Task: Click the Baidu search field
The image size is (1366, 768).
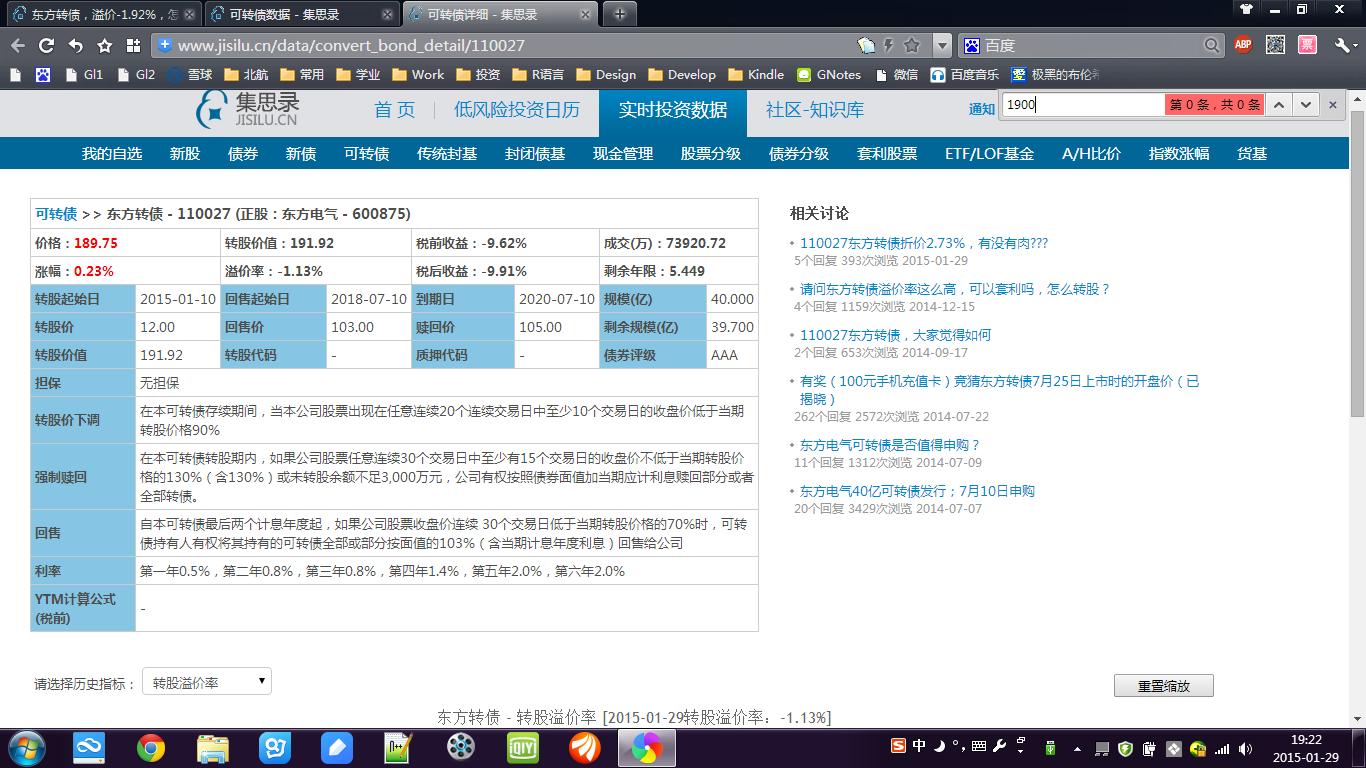Action: point(1090,45)
